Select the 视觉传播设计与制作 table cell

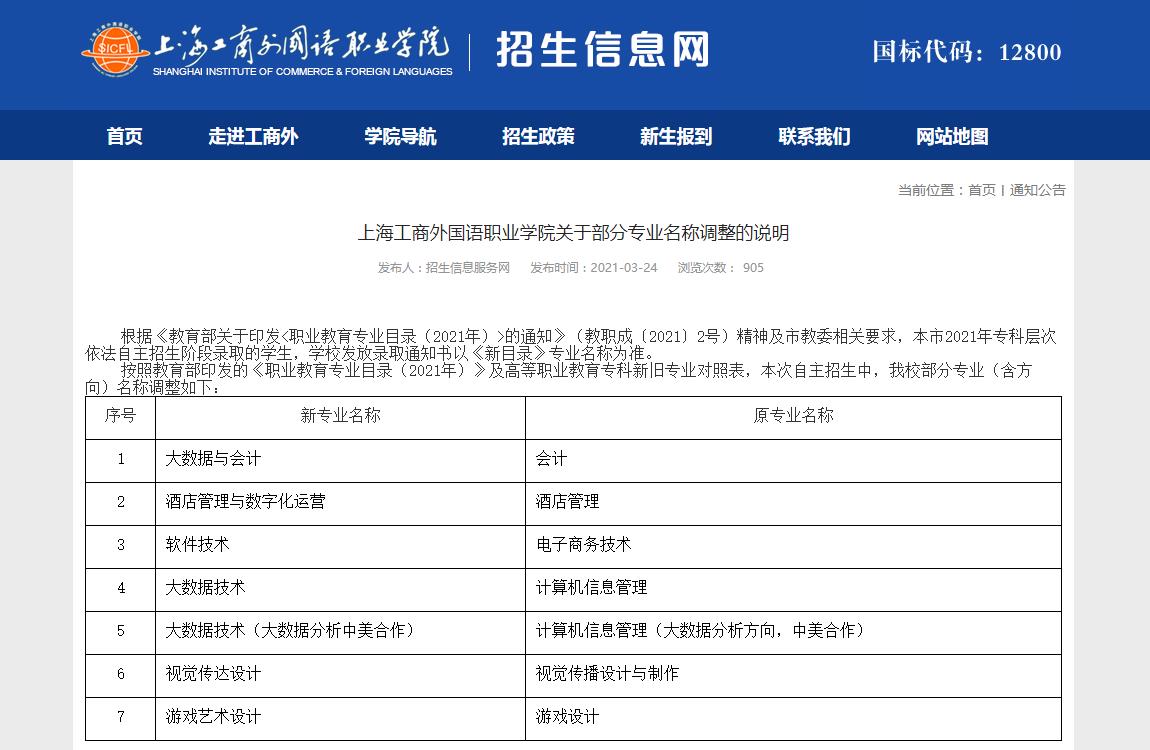click(794, 676)
